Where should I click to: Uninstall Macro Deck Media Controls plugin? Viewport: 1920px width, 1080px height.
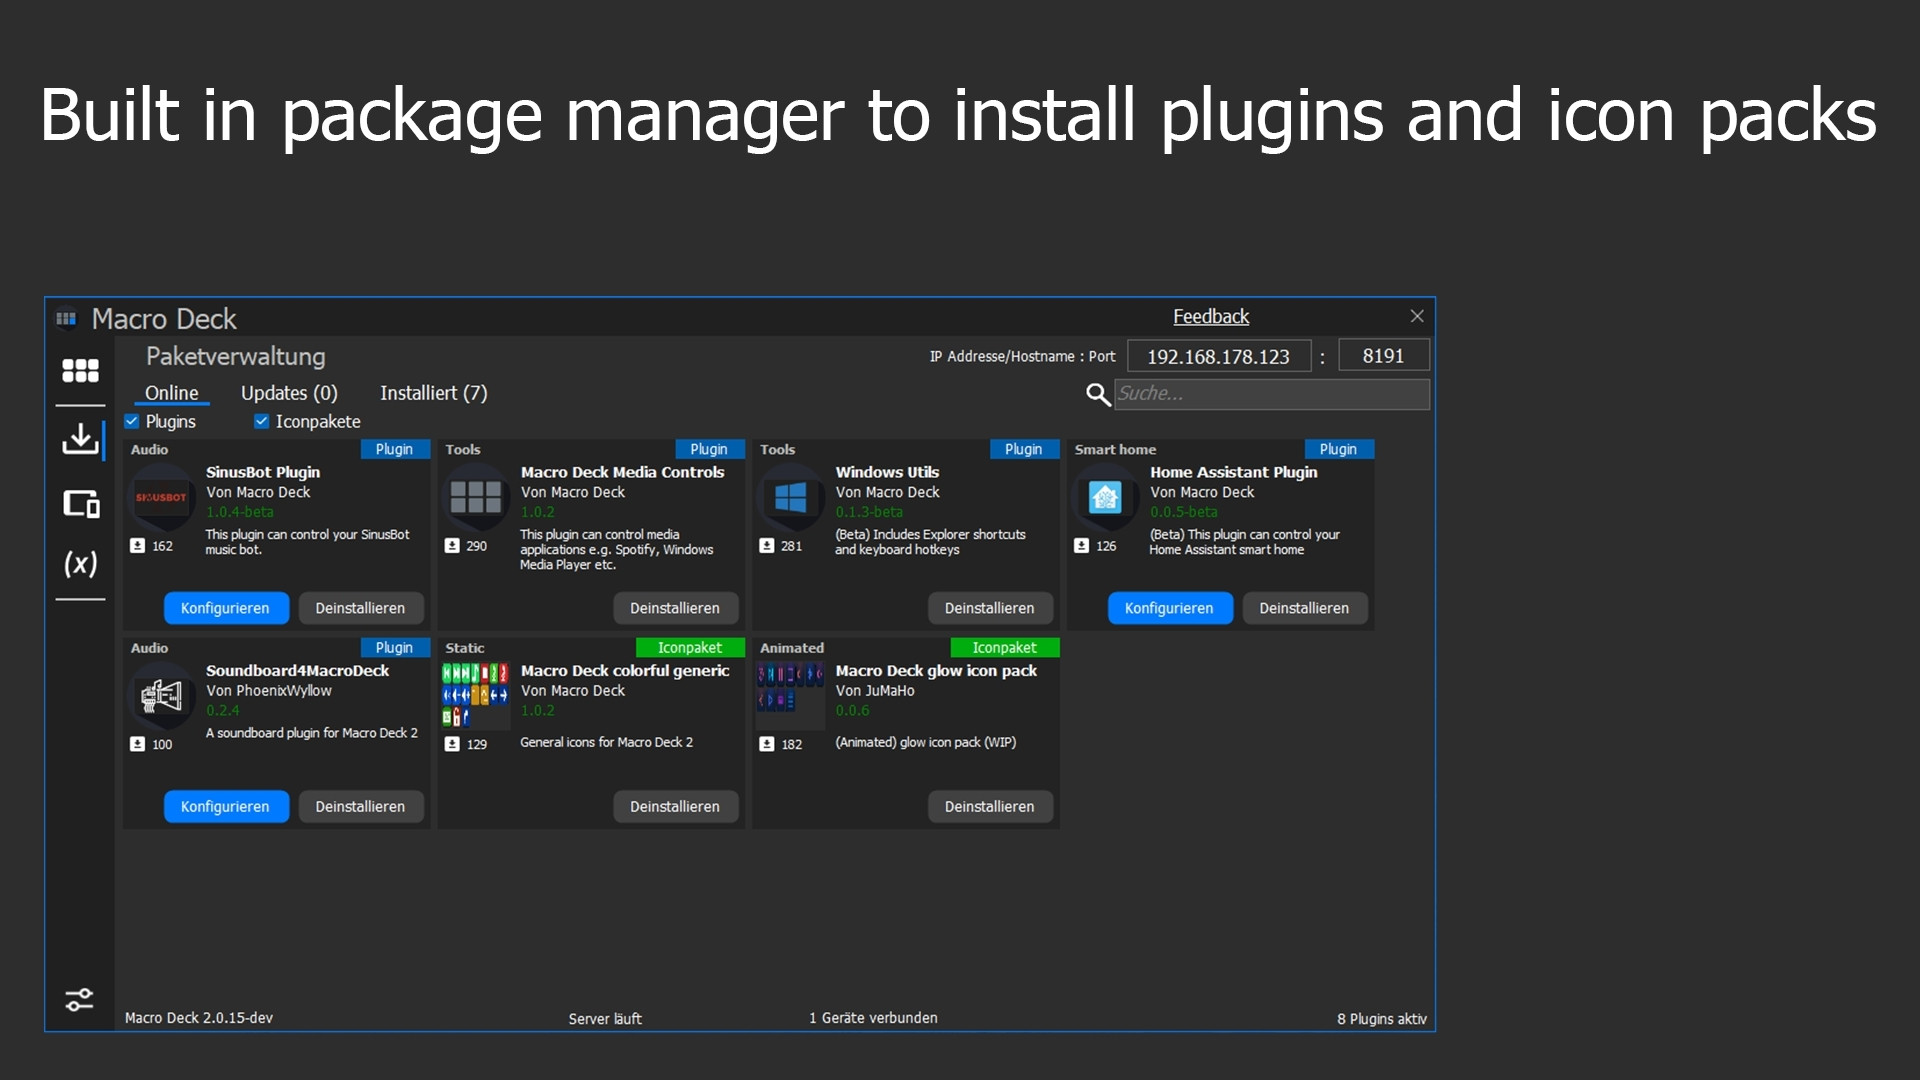[x=674, y=608]
